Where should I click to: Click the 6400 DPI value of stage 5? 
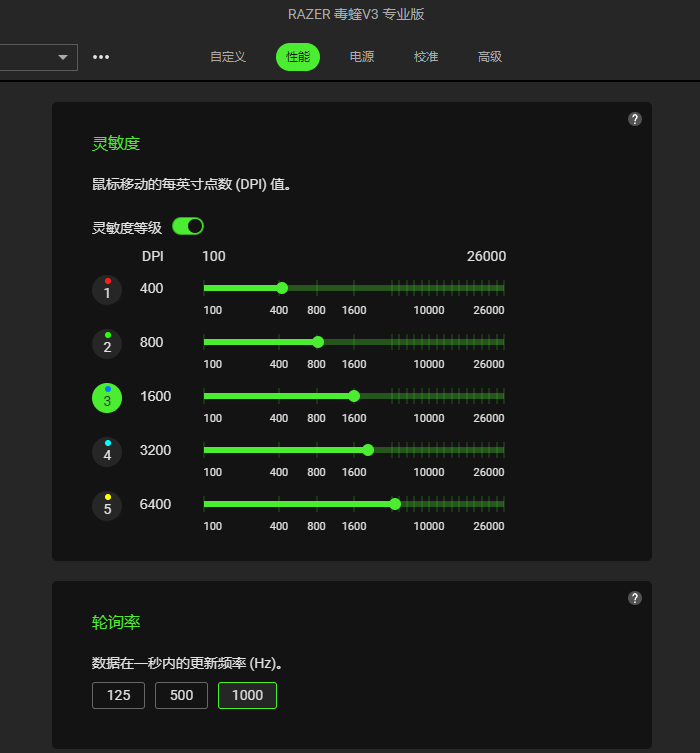(155, 504)
